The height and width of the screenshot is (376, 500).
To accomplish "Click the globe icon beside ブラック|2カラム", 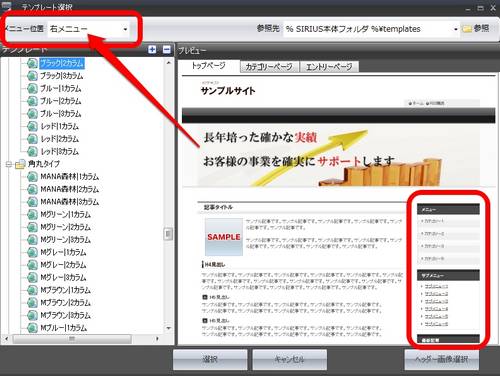I will 32,63.
